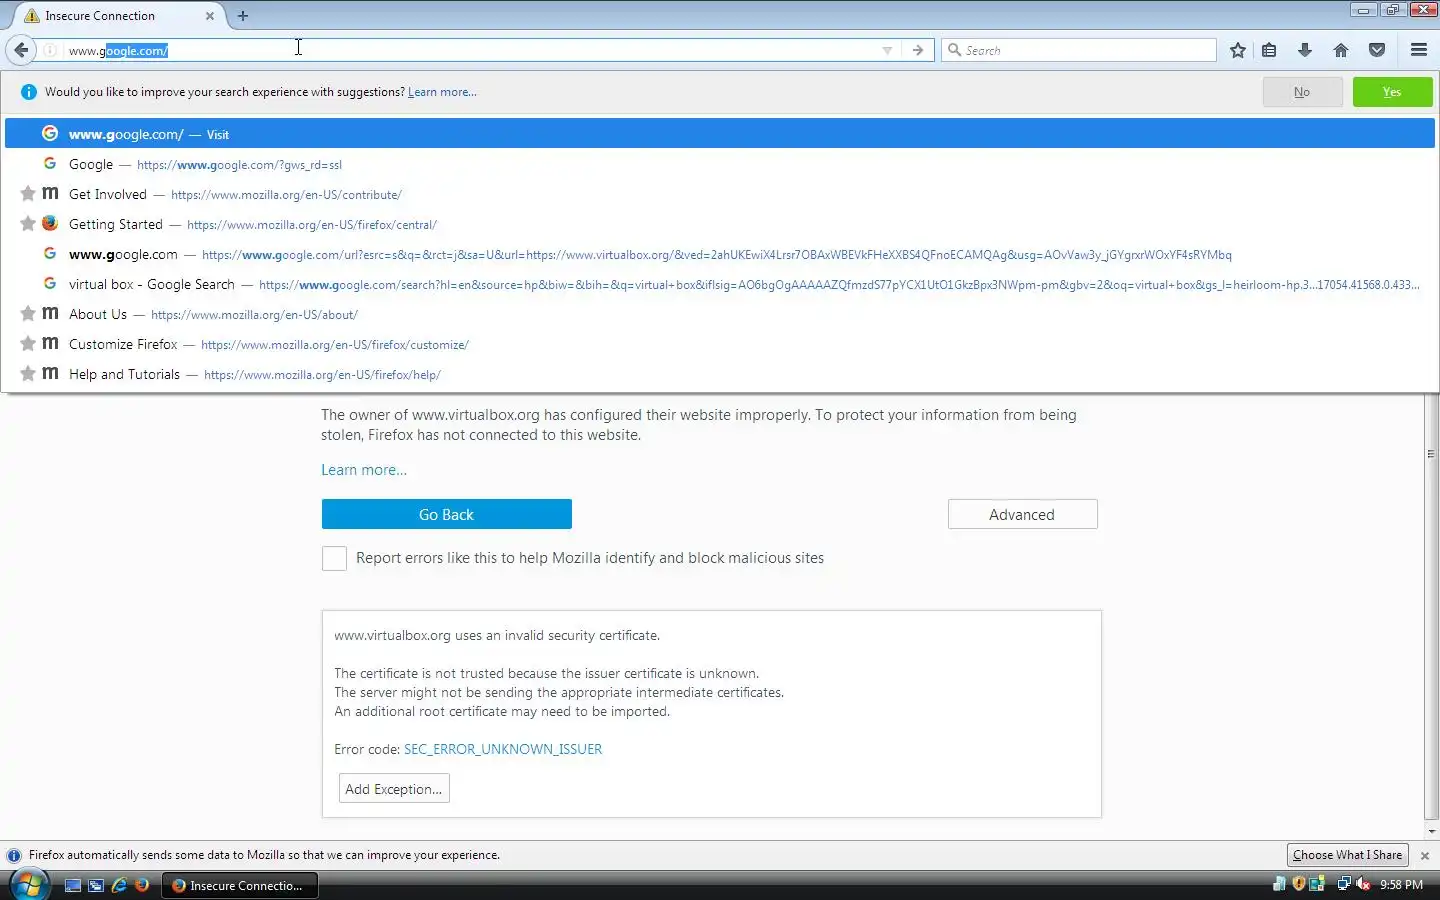Click the address bar URL text field

point(470,50)
